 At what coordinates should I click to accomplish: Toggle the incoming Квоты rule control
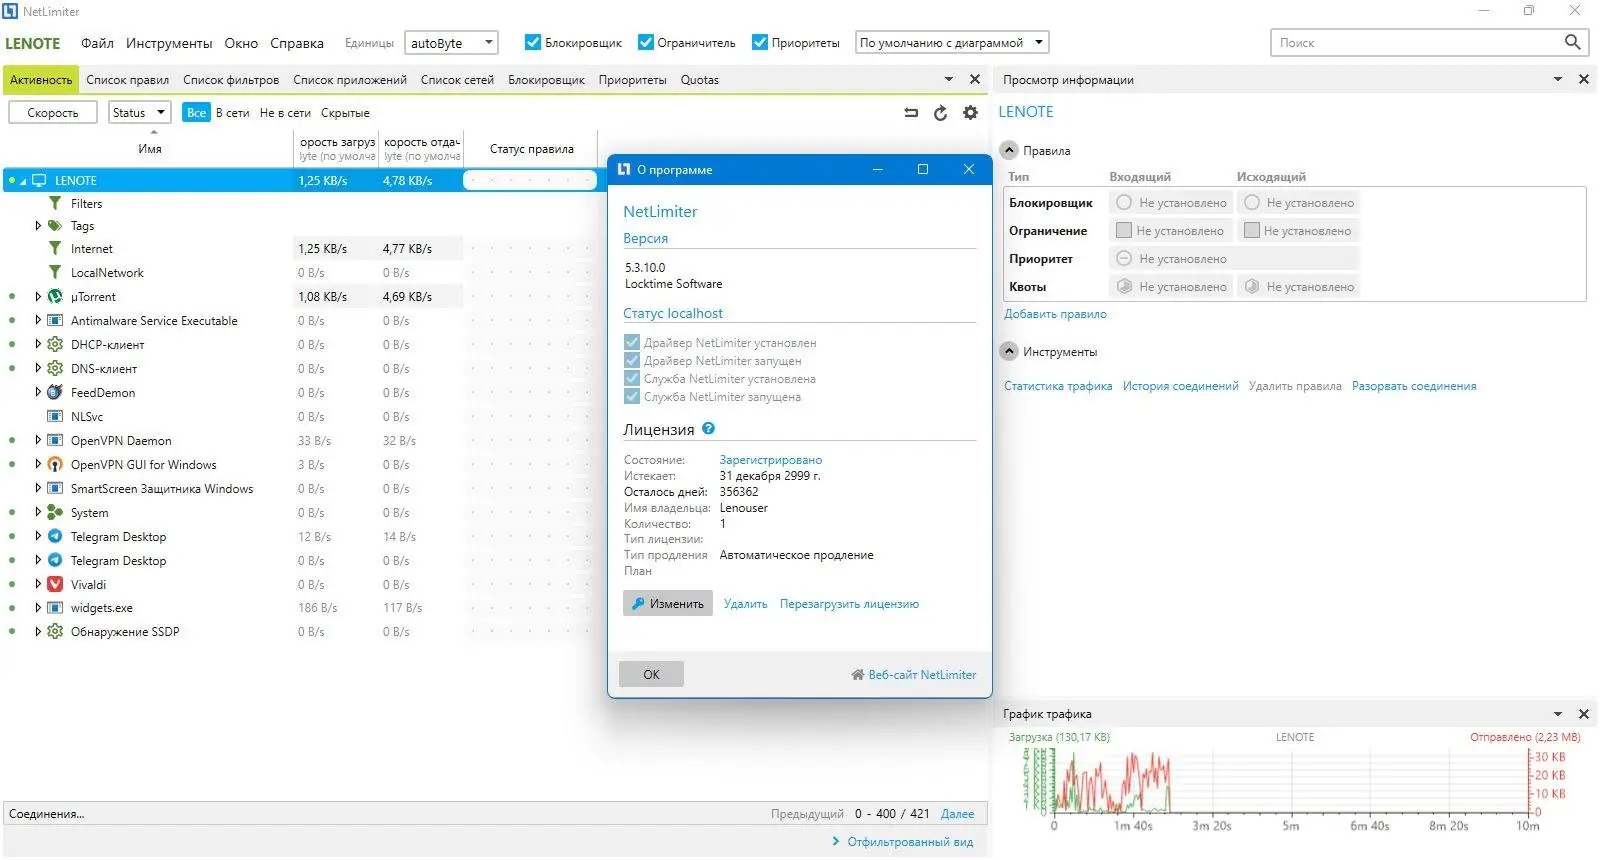pos(1124,286)
